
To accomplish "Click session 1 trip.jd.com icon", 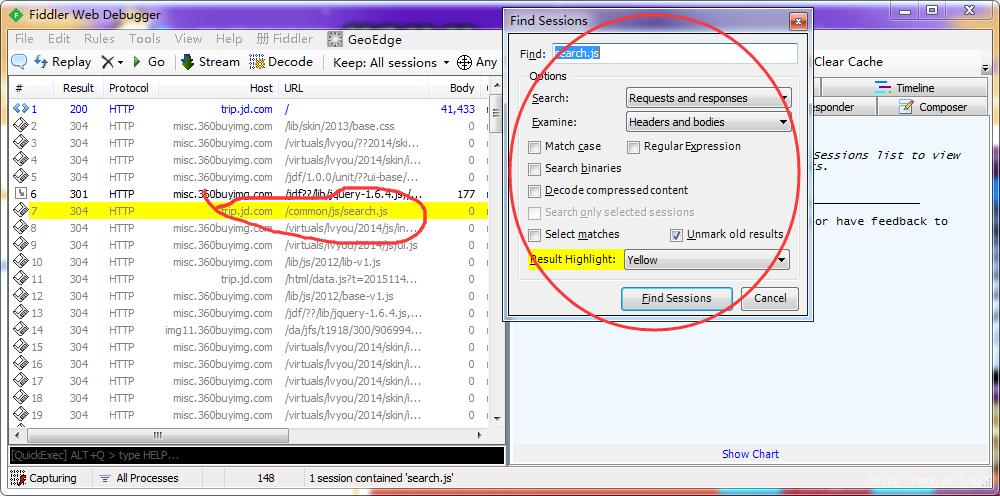I will [x=20, y=109].
